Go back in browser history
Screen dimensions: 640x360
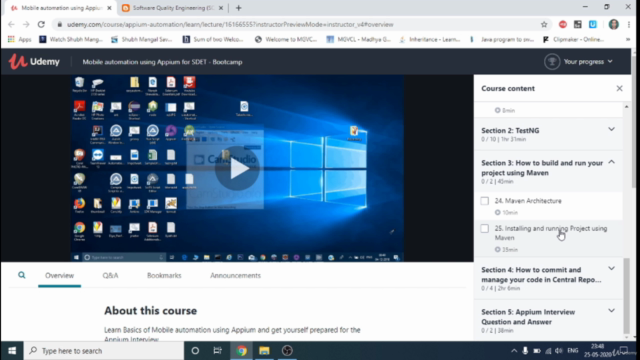11,24
